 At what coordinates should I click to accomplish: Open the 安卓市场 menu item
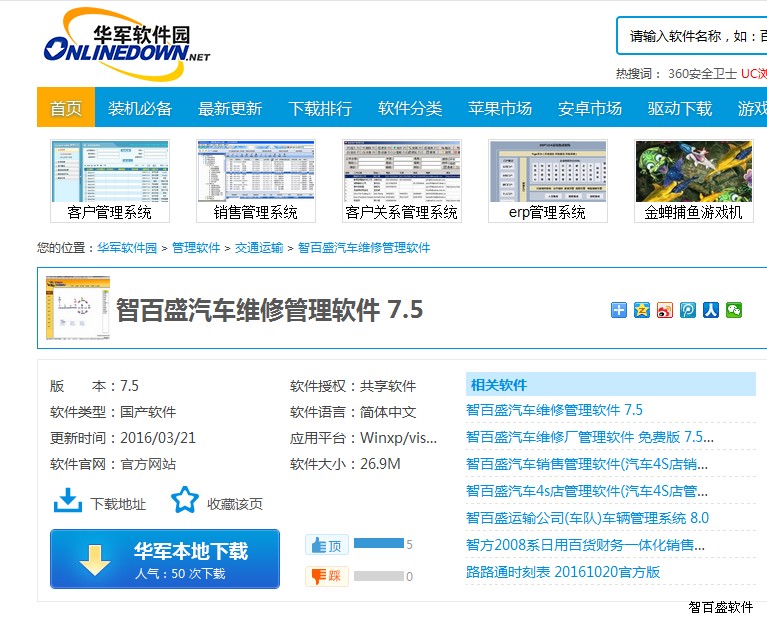pos(590,108)
